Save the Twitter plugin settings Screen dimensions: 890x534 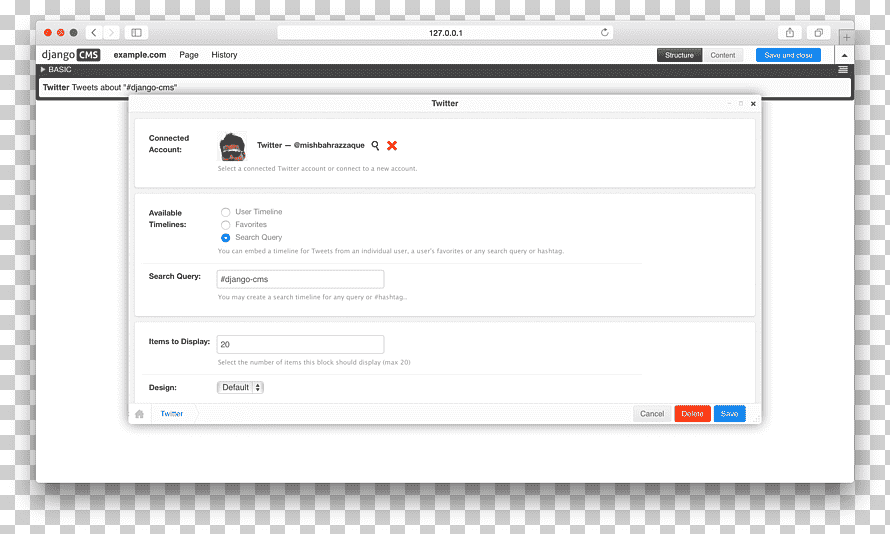pos(729,414)
